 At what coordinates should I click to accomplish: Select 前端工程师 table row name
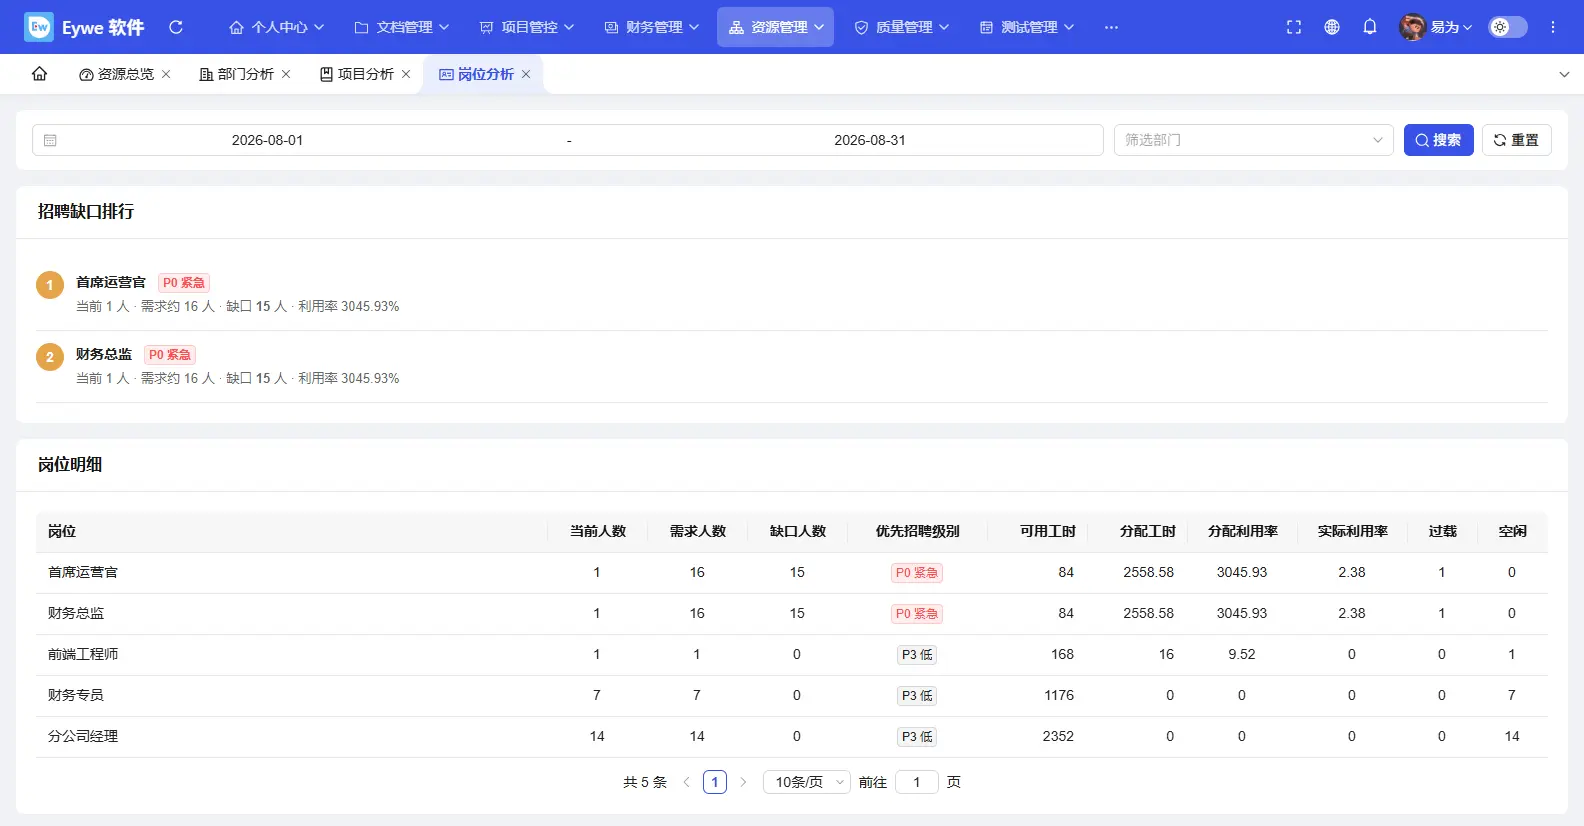pyautogui.click(x=83, y=654)
